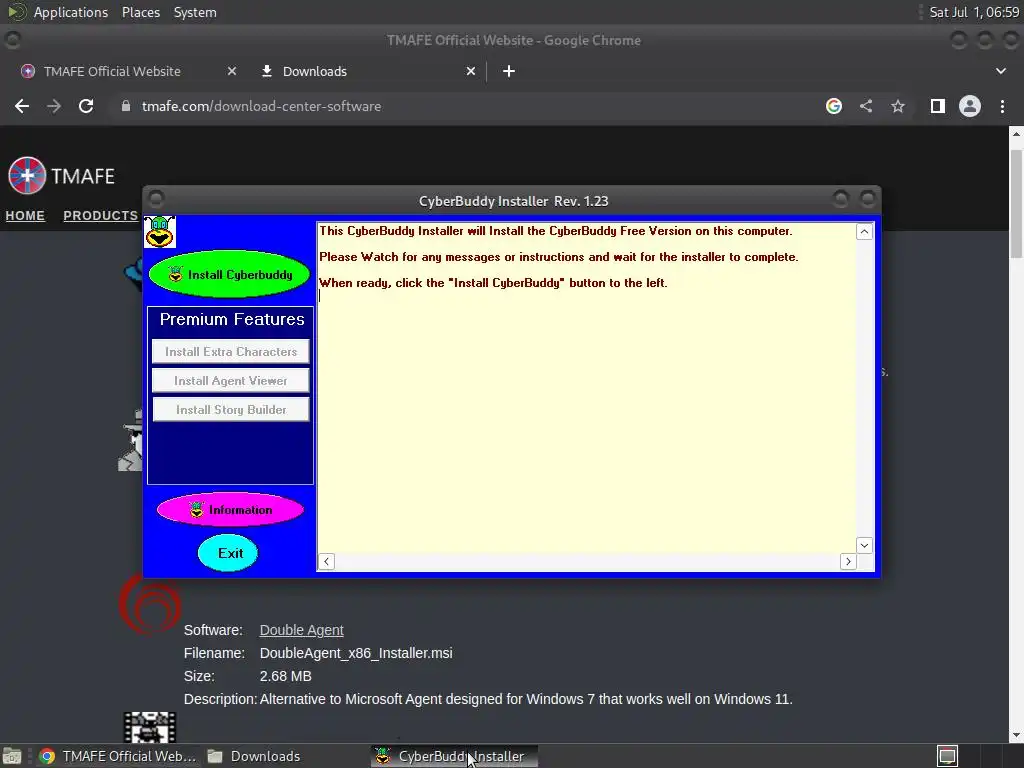The width and height of the screenshot is (1024, 768).
Task: Click the cyan Exit button
Action: click(228, 553)
